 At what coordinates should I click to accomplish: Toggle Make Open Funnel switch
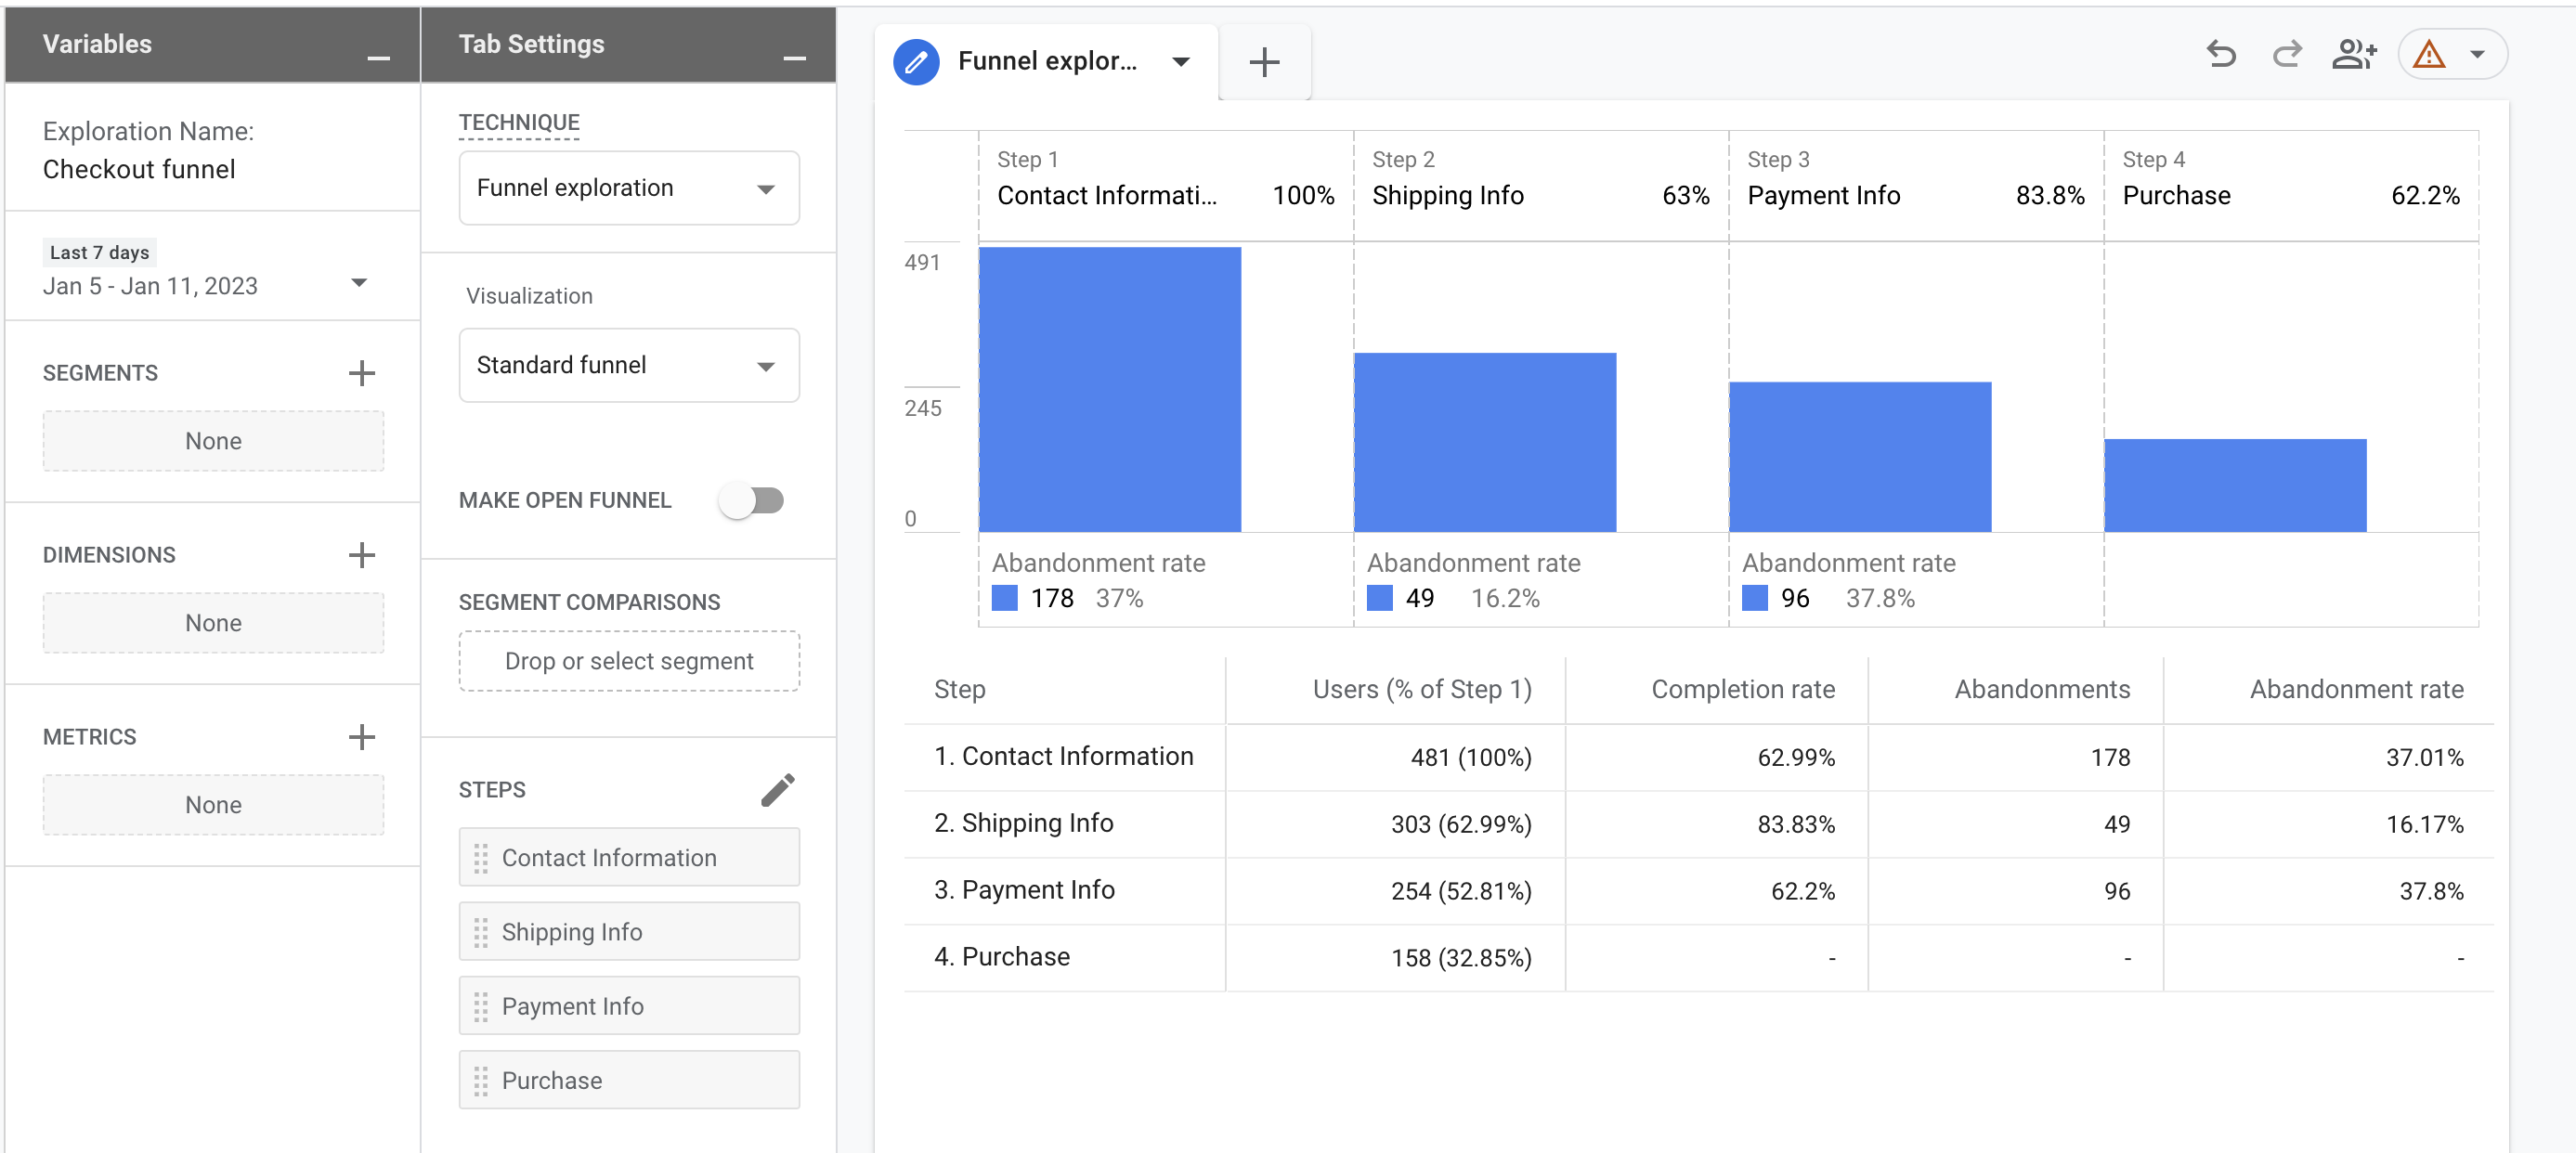752,500
